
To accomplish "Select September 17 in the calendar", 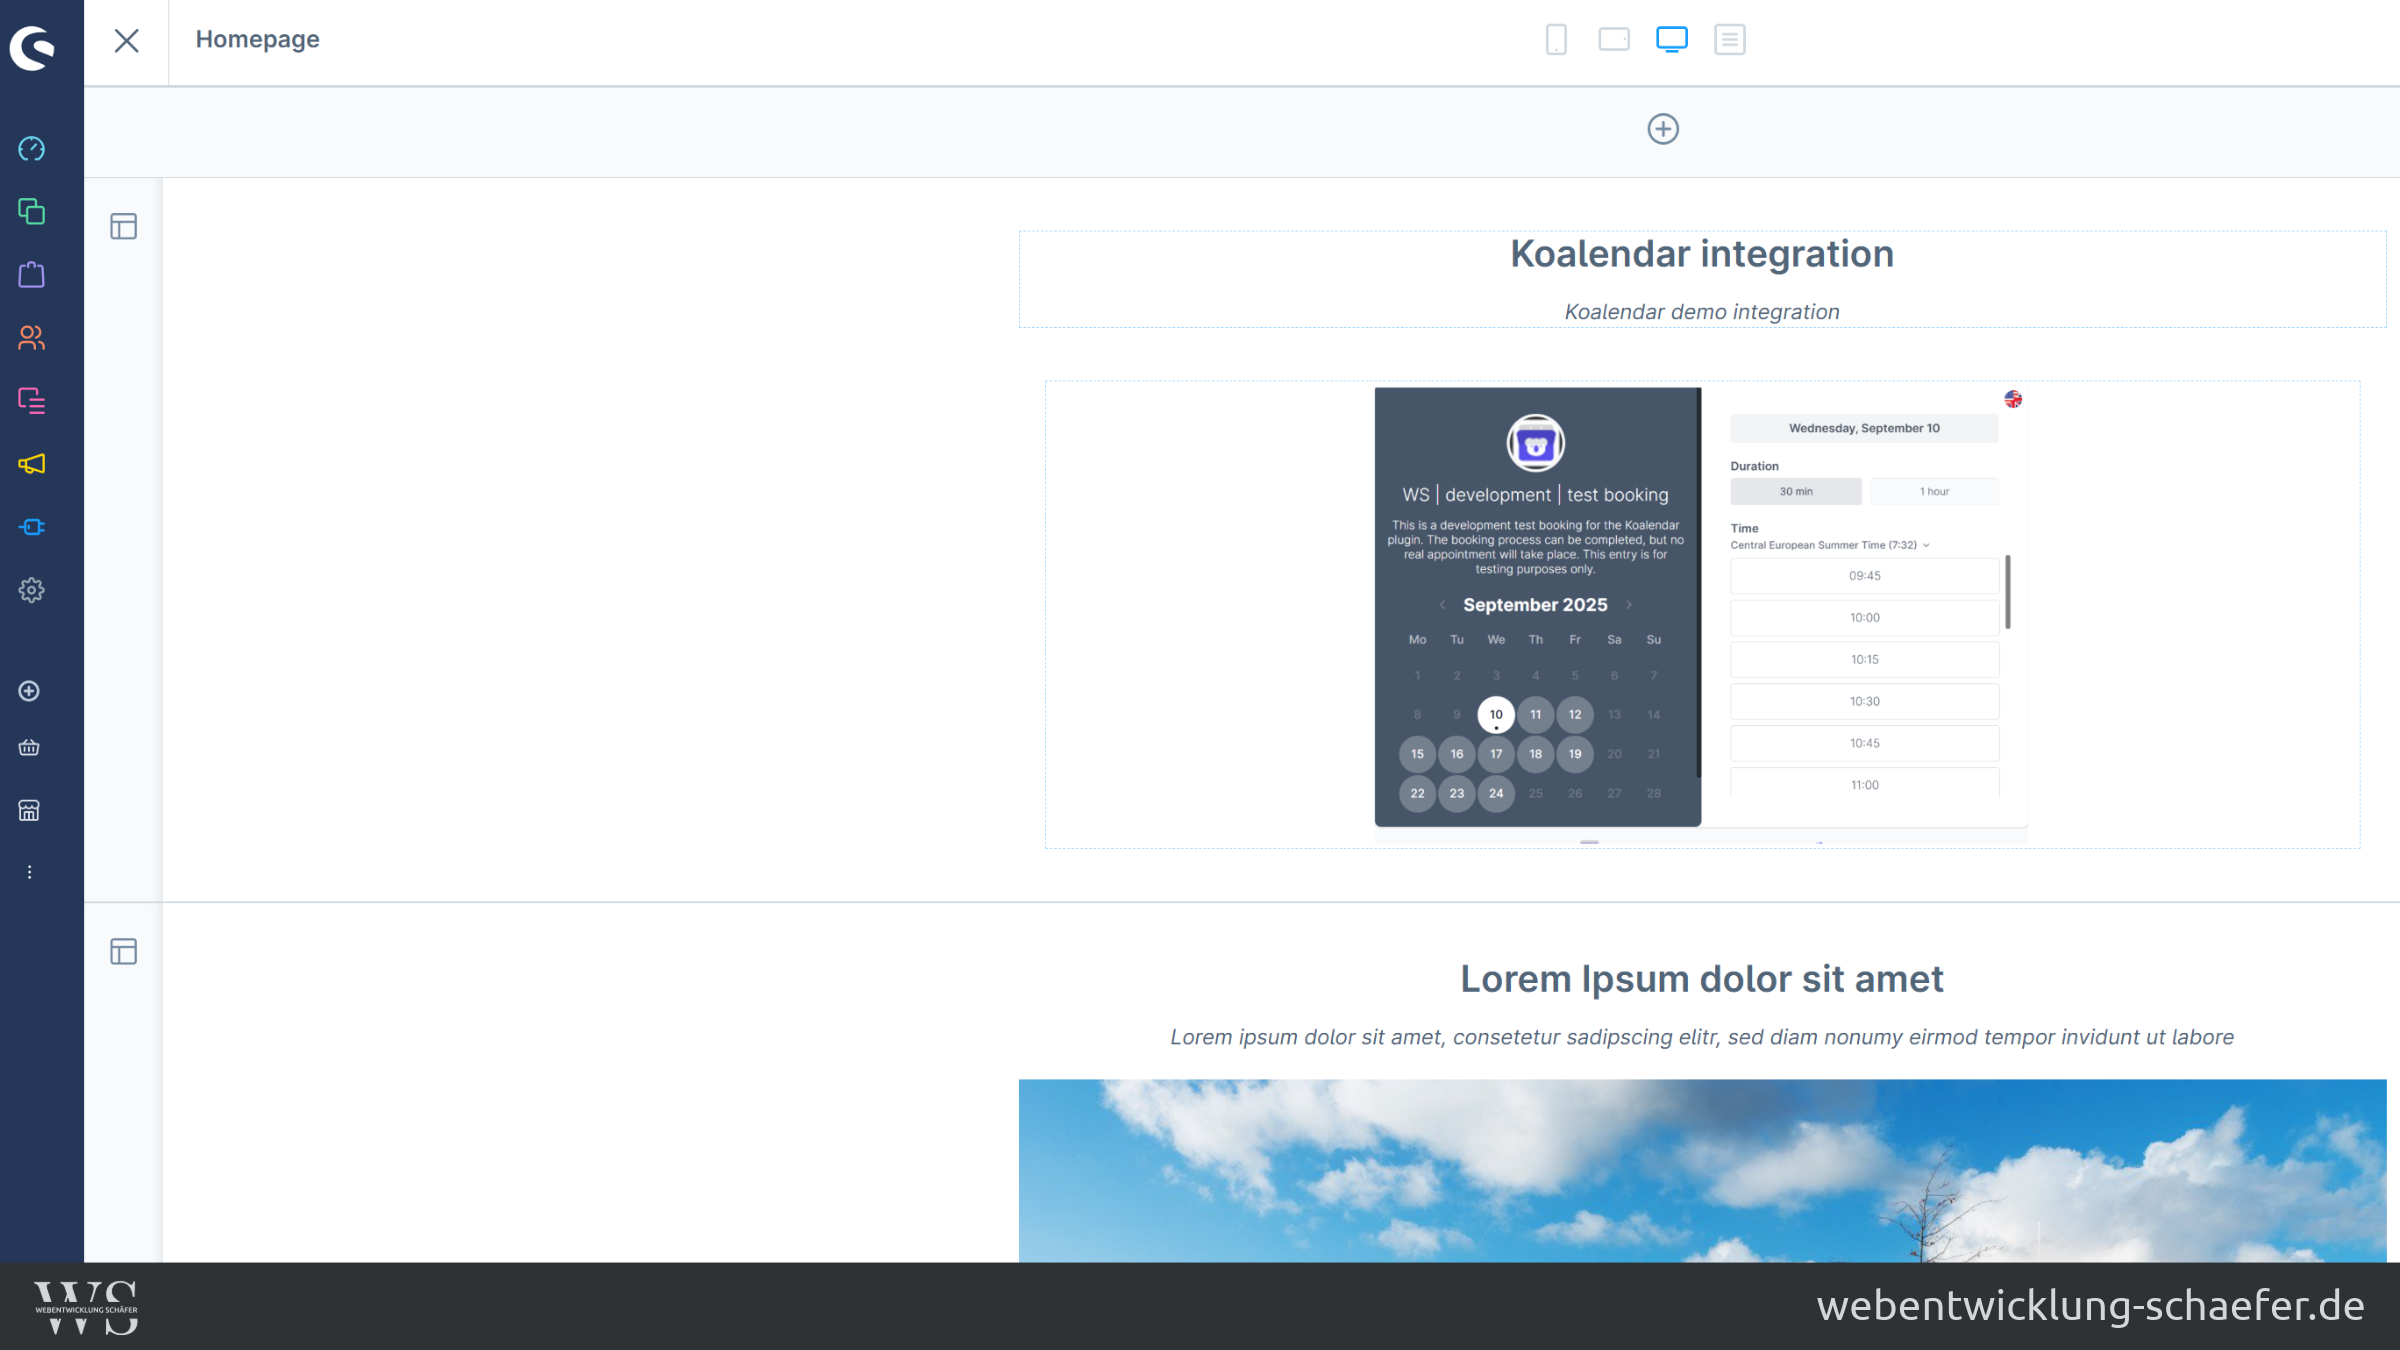I will 1496,754.
